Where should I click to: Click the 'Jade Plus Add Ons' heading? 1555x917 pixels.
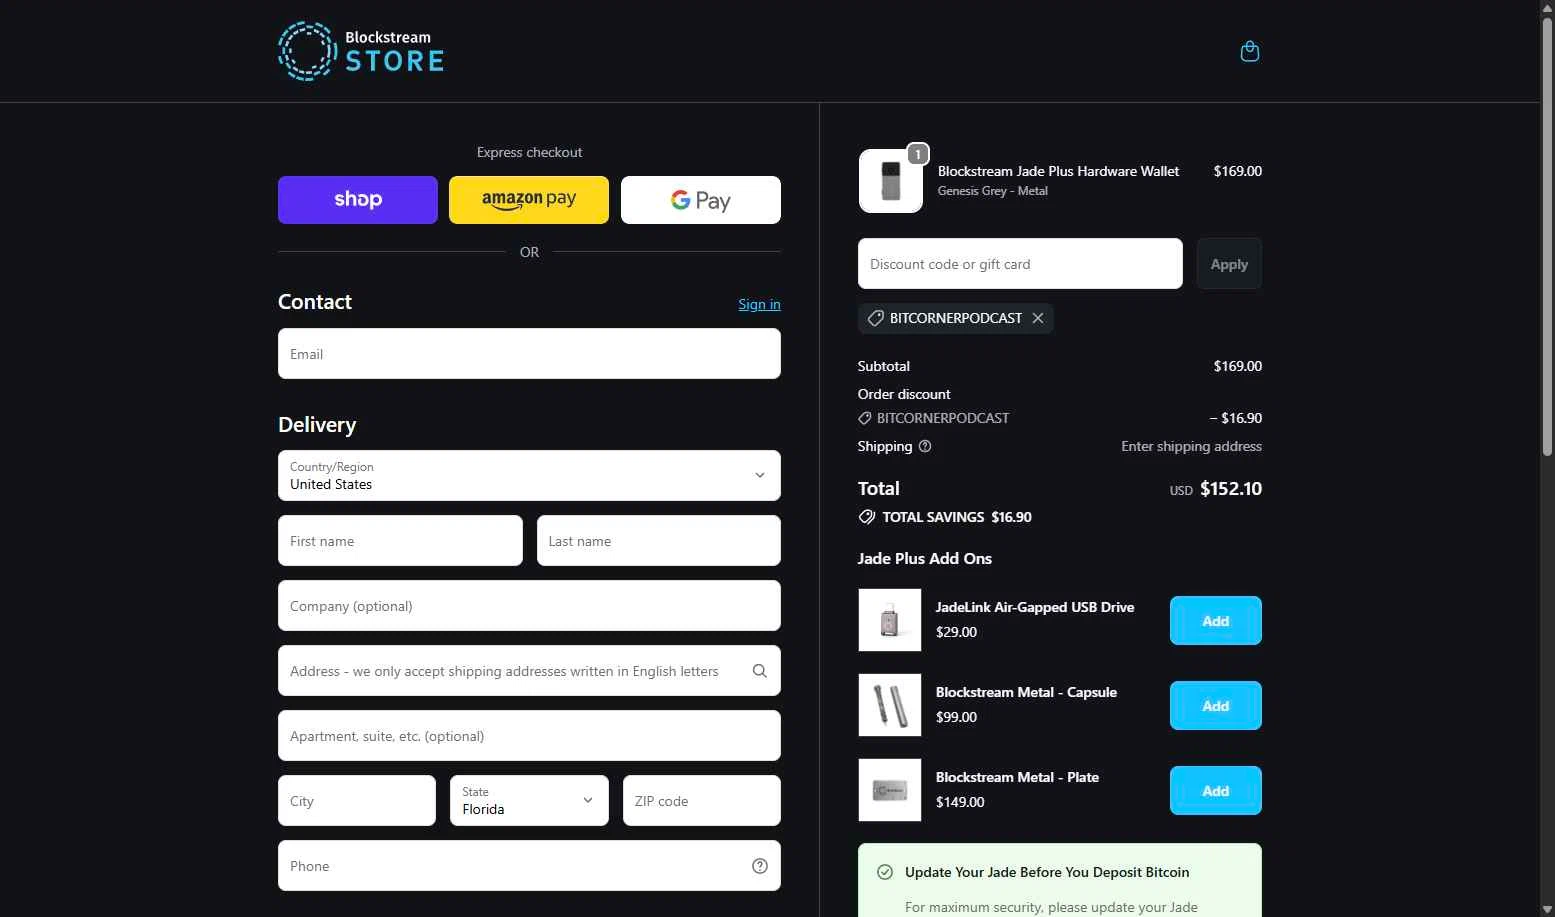[x=925, y=559]
